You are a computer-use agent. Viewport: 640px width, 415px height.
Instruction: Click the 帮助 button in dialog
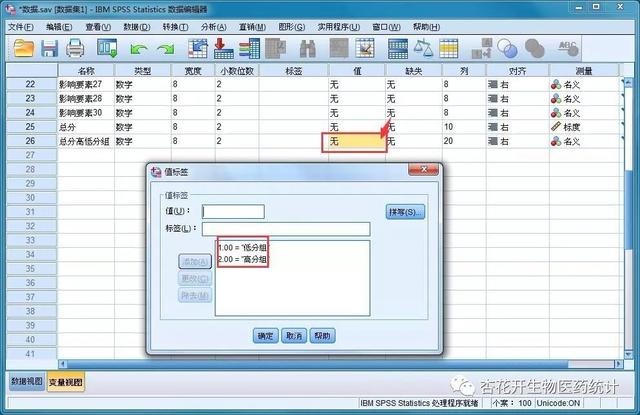pyautogui.click(x=322, y=336)
